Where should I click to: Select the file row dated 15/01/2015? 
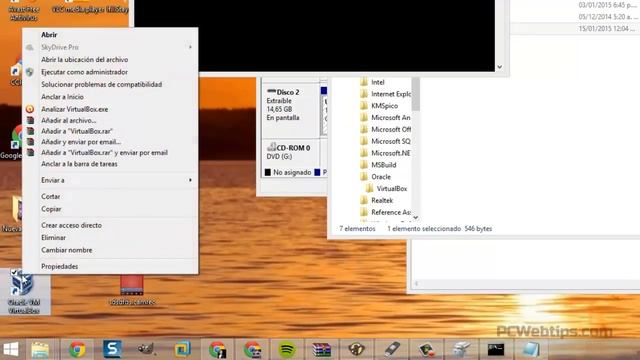(575, 29)
